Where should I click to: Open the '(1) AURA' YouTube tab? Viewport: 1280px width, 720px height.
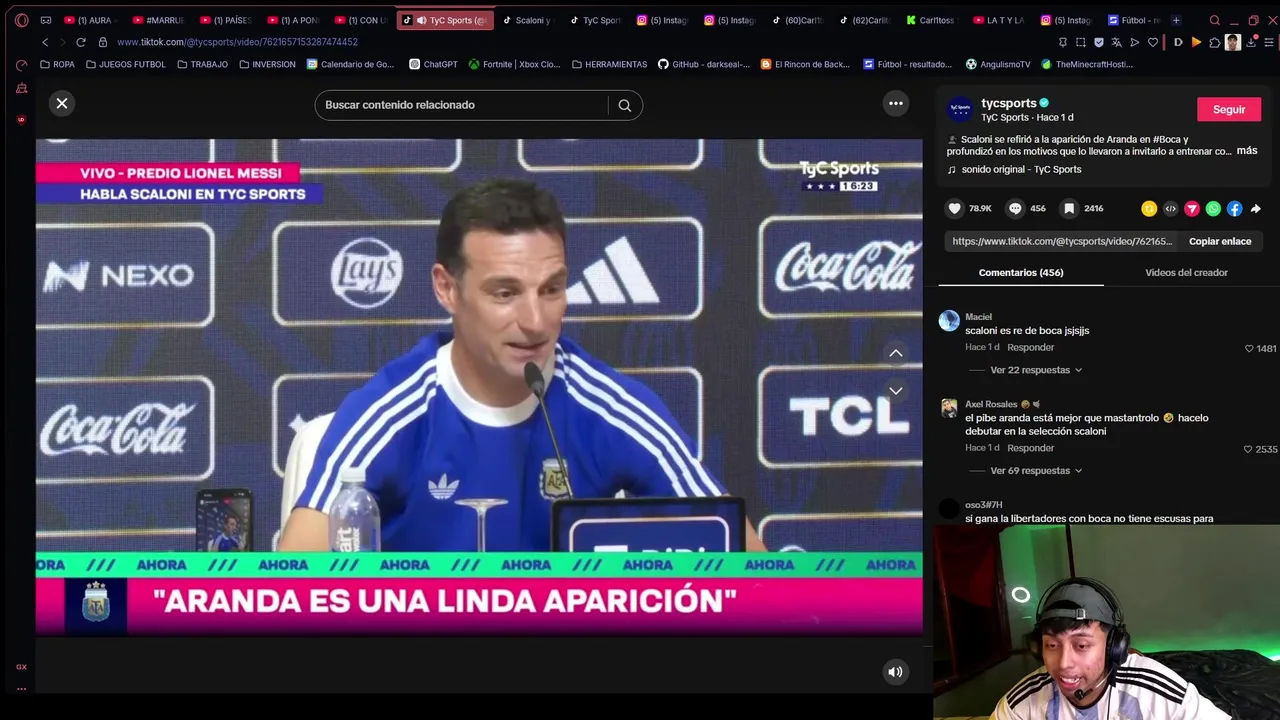89,20
